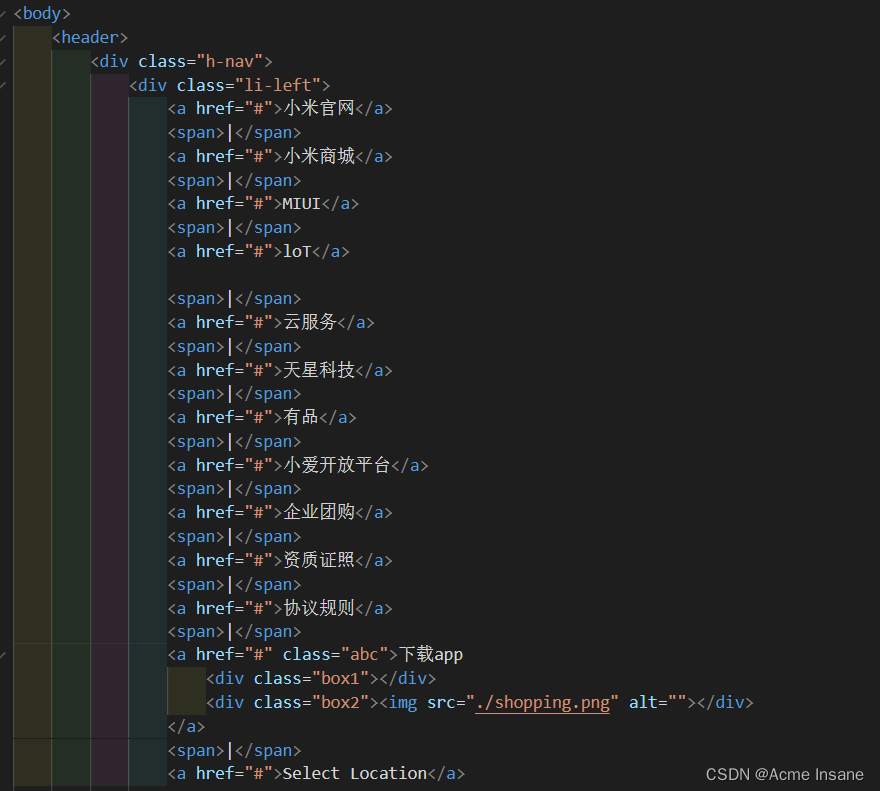Click the text 小爱开放平台
This screenshot has height=791, width=880.
337,465
